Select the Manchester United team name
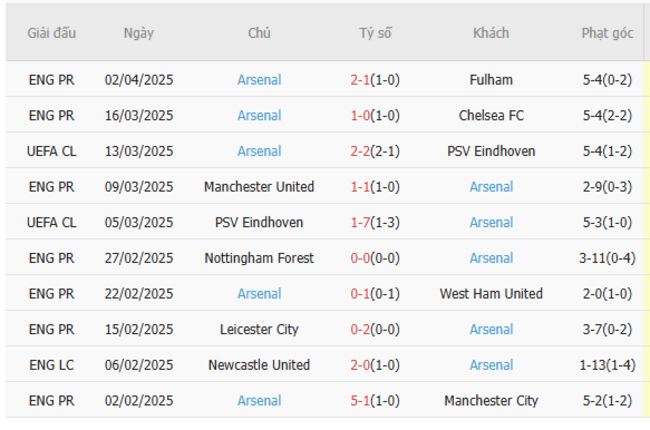Screen dimensions: 650x430 [x=259, y=187]
